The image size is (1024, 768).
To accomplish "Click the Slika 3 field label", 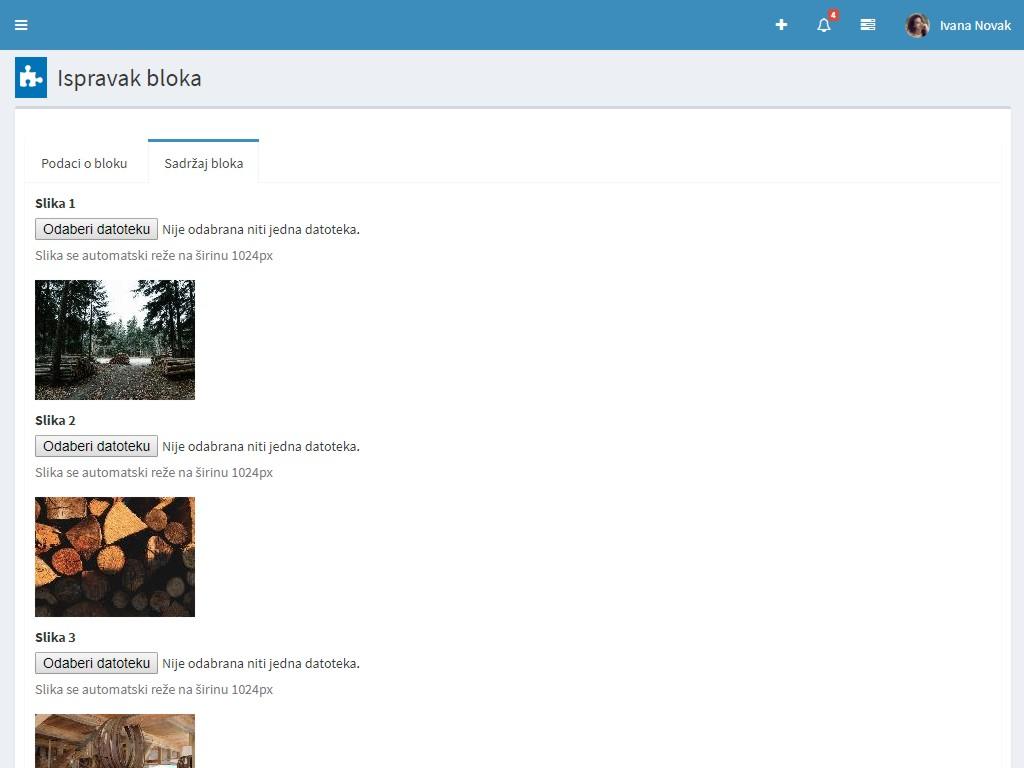I will [x=55, y=637].
